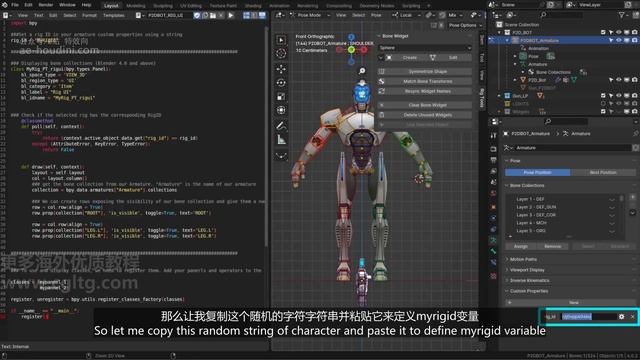Screen dimensions: 640x360
Task: Open the Window menu in top bar
Action: point(67,5)
